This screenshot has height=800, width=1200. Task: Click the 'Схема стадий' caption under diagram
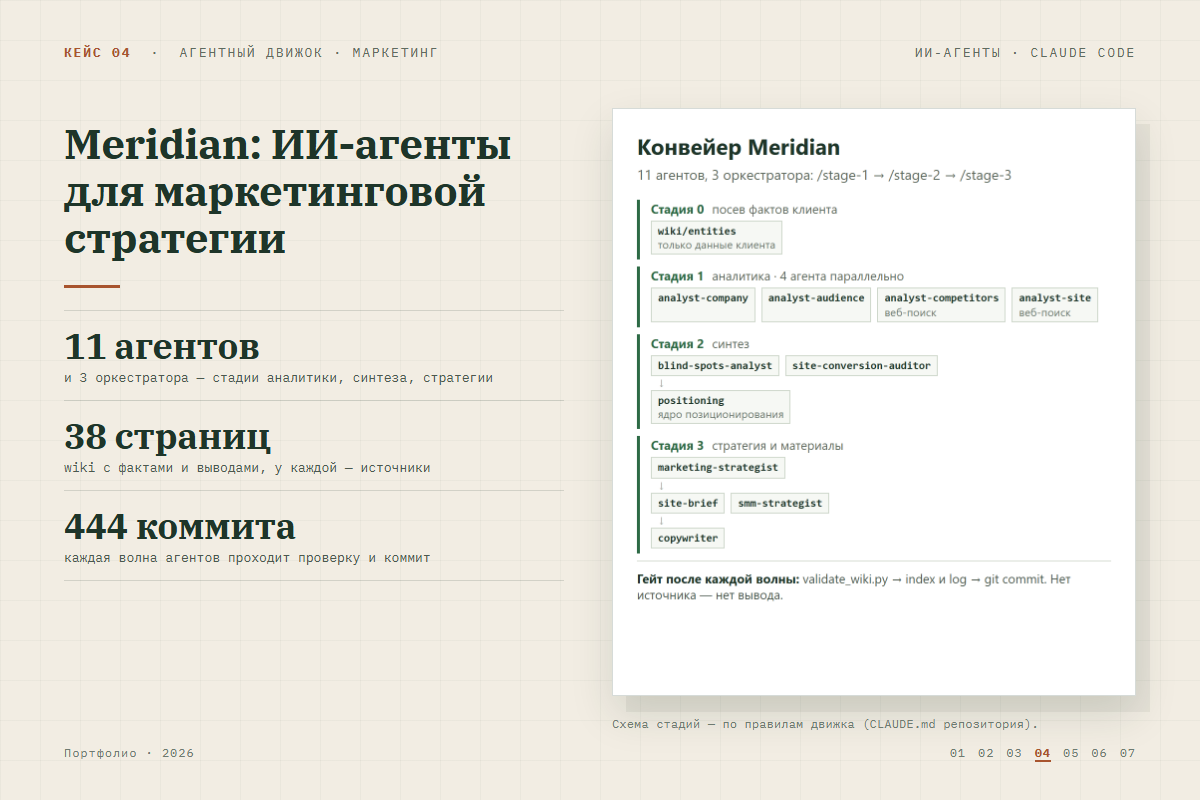click(x=825, y=724)
